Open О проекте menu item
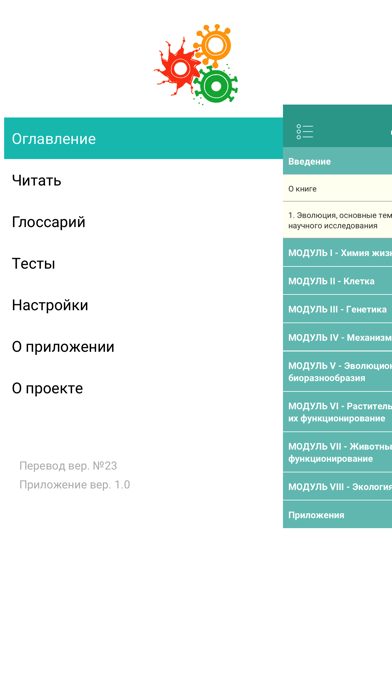The height and width of the screenshot is (696, 392). (x=143, y=388)
